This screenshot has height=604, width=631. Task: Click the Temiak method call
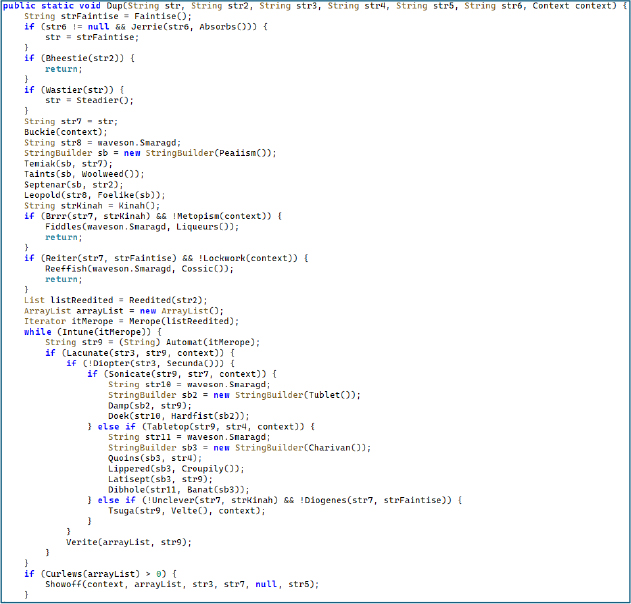click(x=41, y=163)
